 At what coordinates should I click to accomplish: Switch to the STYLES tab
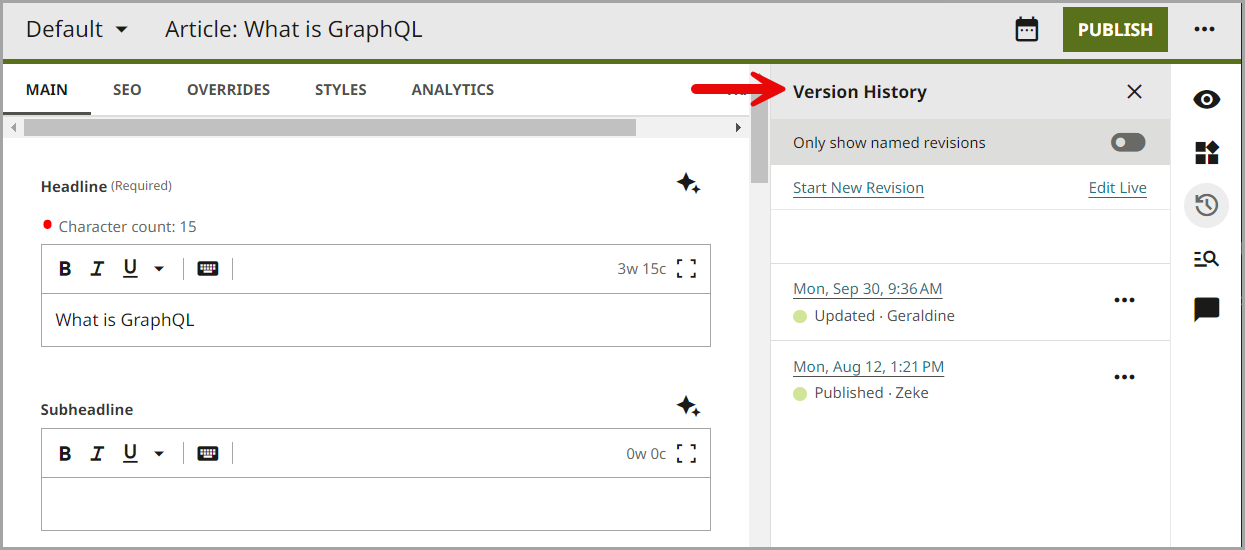coord(340,90)
